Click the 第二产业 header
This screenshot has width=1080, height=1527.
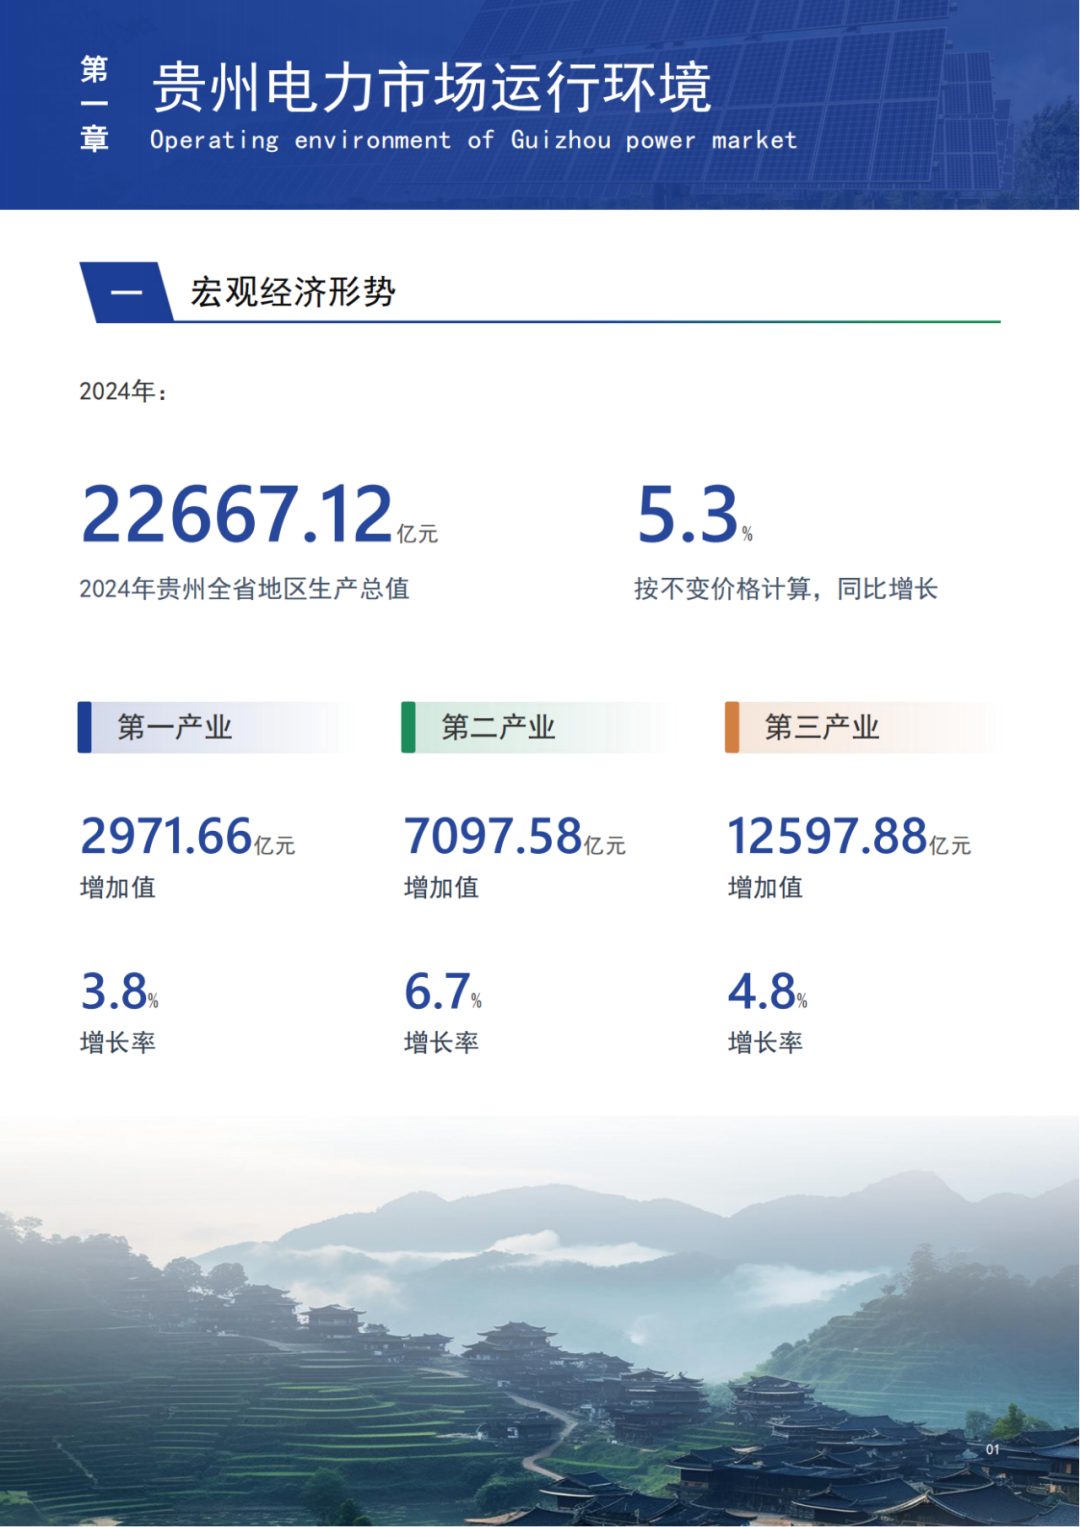[498, 727]
